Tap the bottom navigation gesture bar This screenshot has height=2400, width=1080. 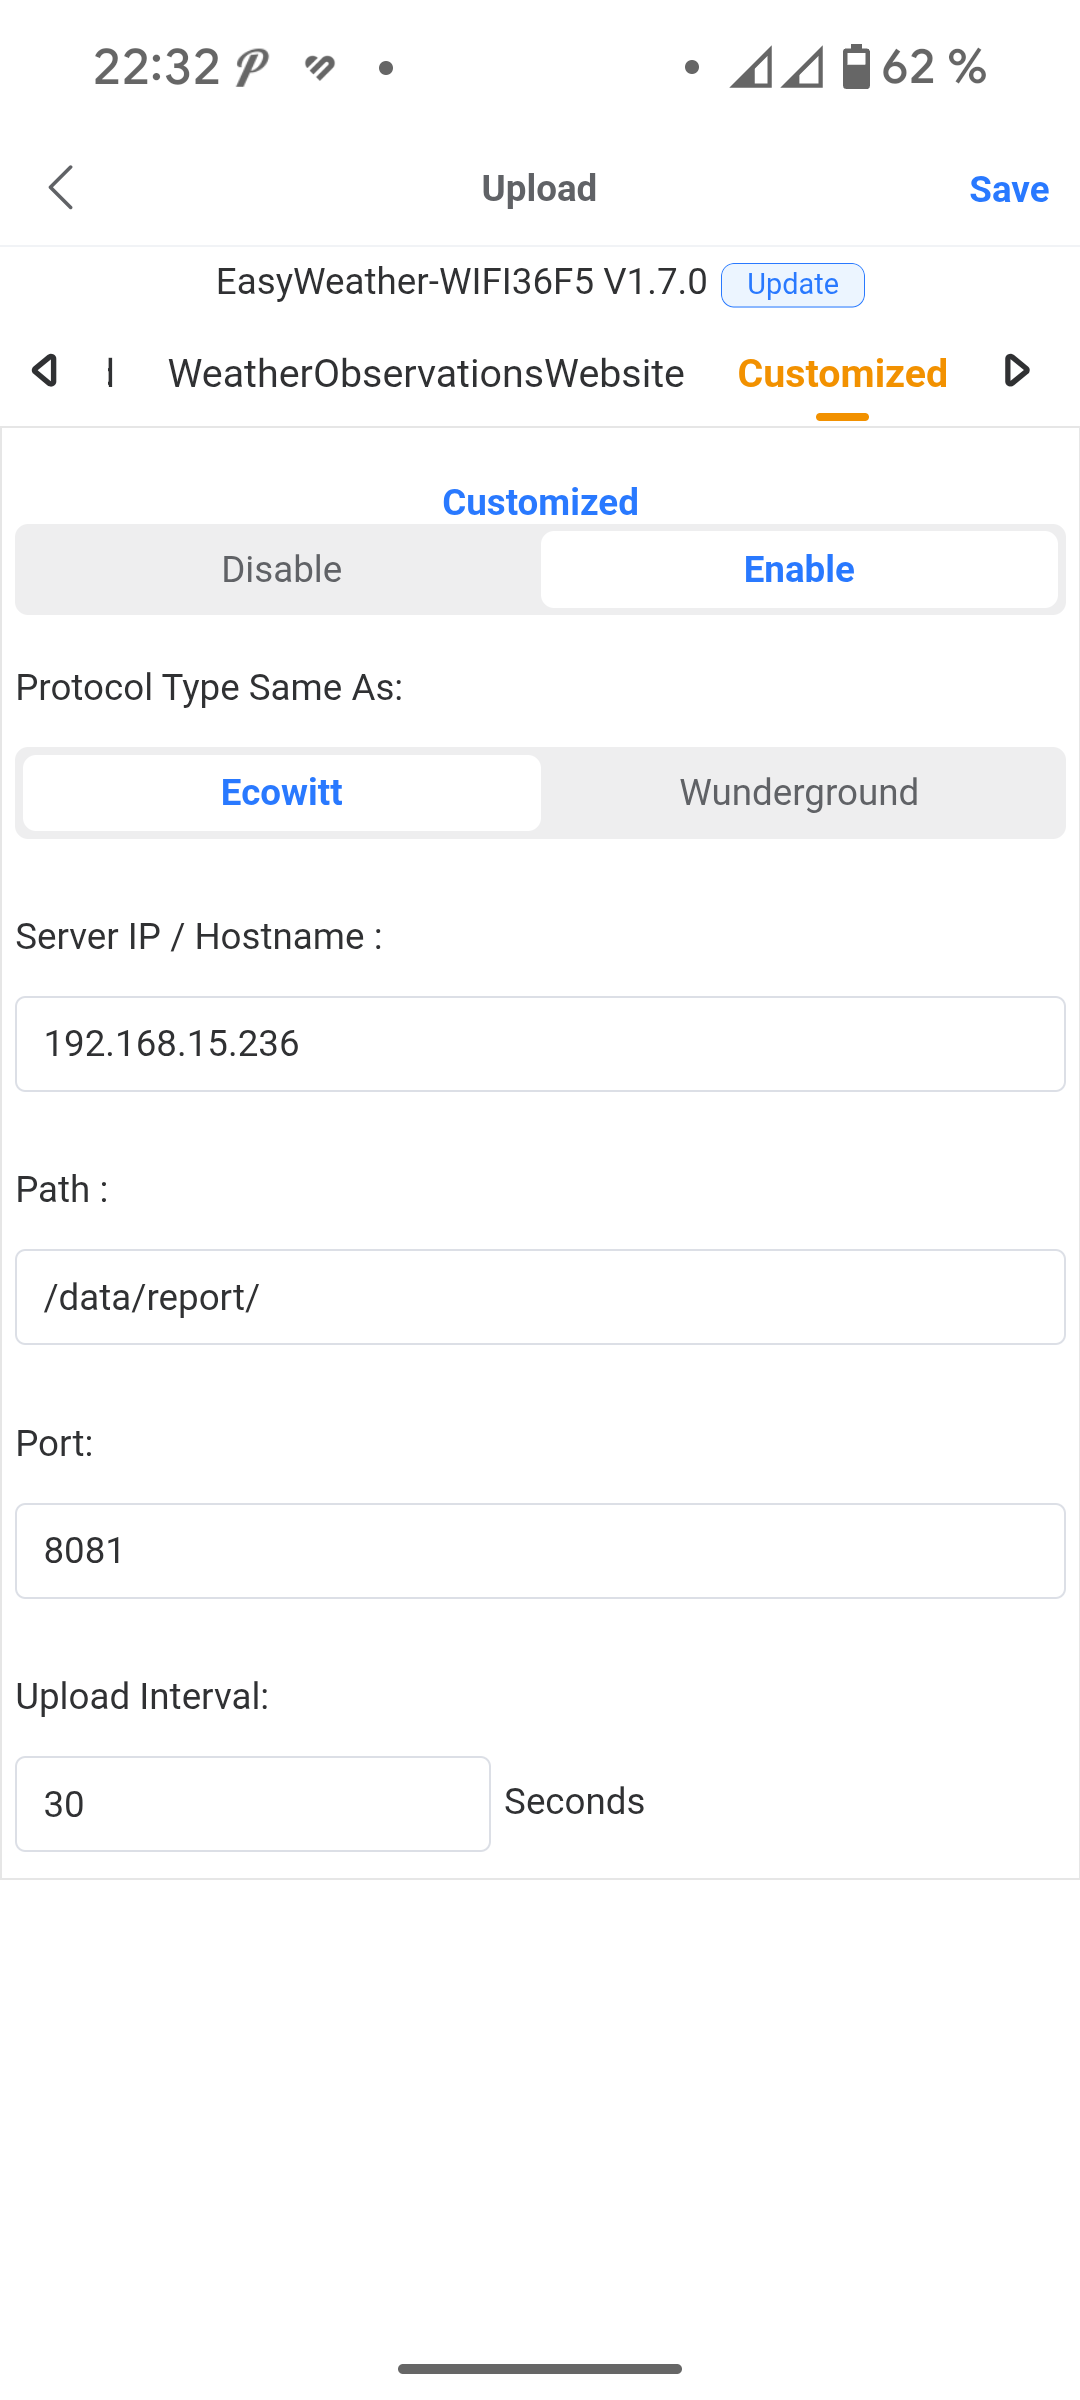coord(540,2369)
